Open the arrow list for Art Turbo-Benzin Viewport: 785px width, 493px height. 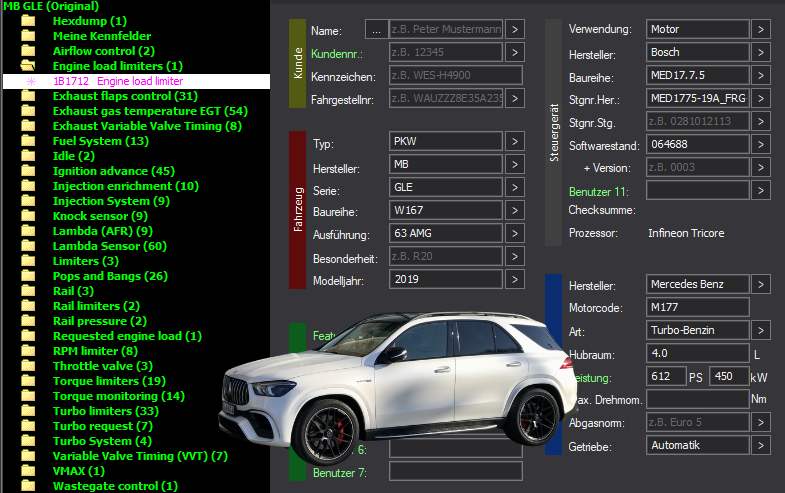click(x=760, y=330)
